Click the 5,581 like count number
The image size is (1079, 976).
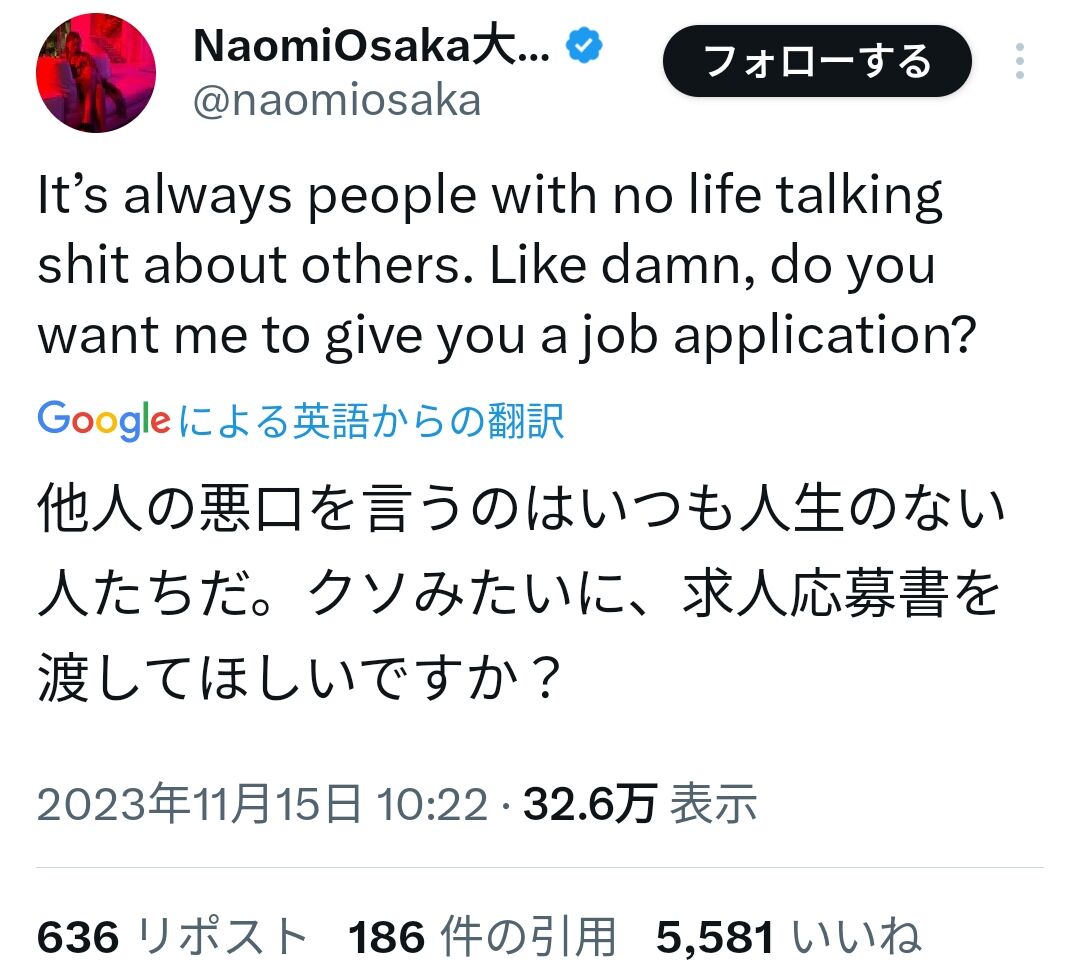click(715, 937)
